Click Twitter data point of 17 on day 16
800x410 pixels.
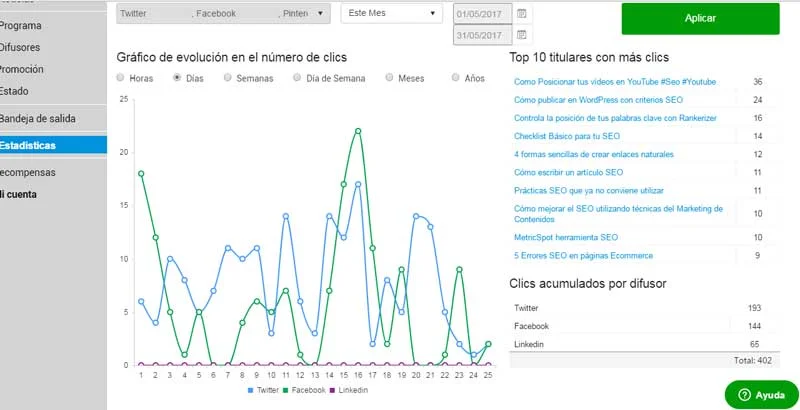click(358, 184)
